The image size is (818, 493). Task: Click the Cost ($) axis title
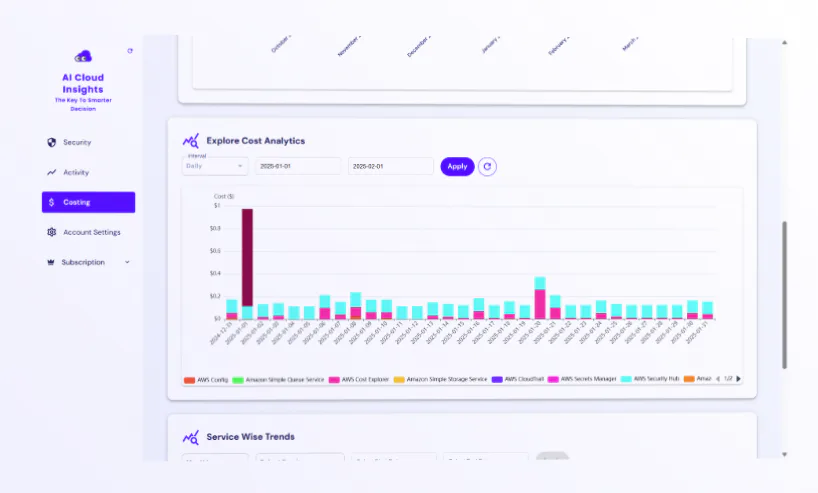224,197
